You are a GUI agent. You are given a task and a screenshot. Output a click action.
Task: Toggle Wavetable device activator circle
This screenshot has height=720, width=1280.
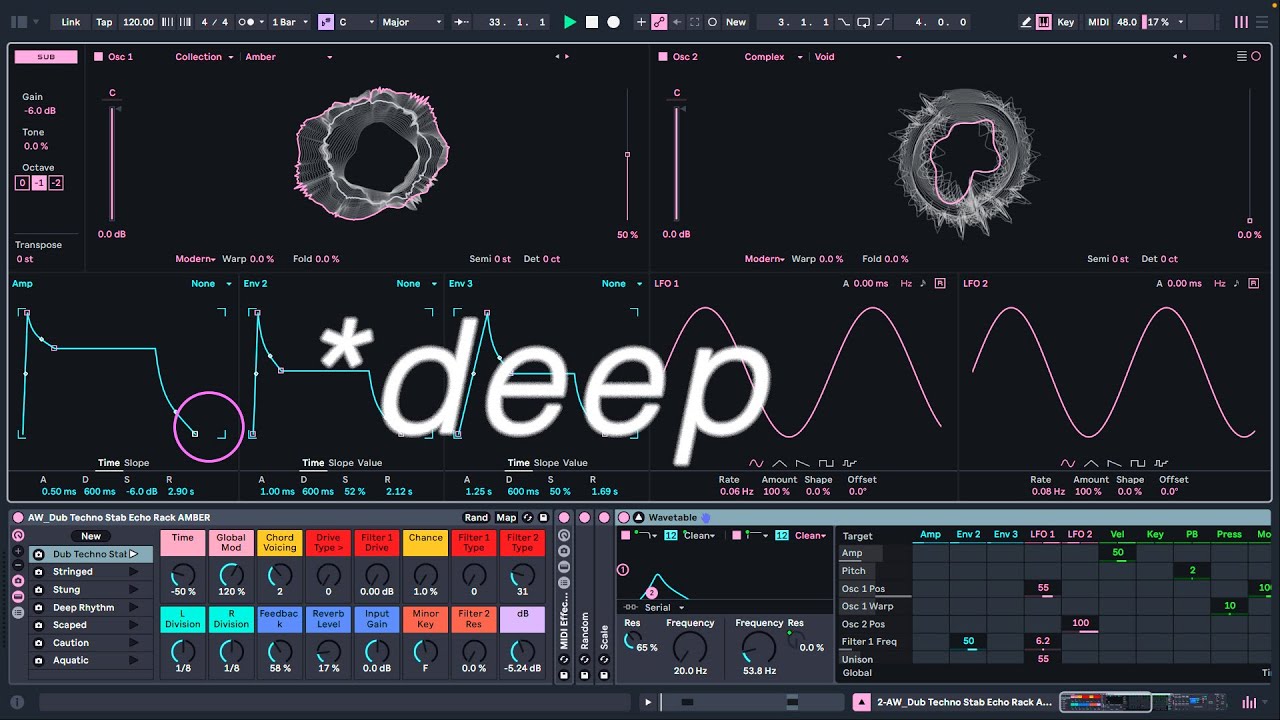tap(624, 517)
